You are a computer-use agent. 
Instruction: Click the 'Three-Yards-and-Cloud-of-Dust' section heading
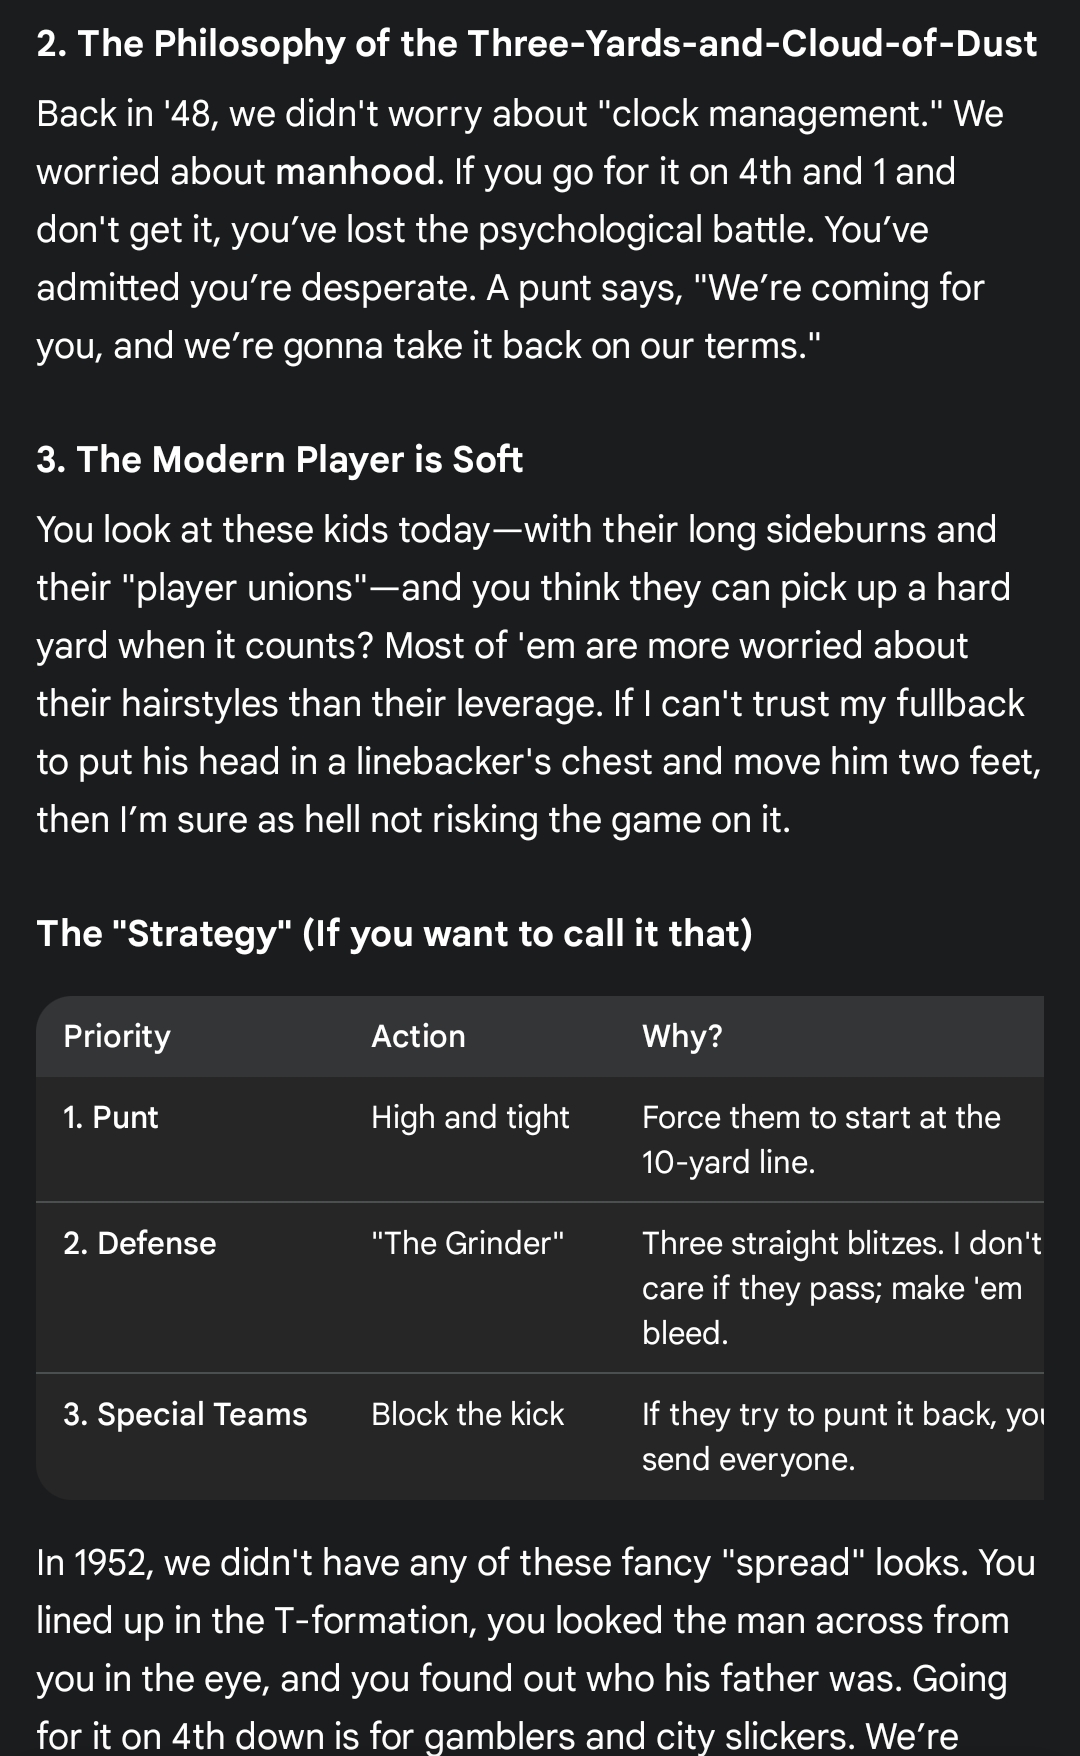[x=536, y=44]
